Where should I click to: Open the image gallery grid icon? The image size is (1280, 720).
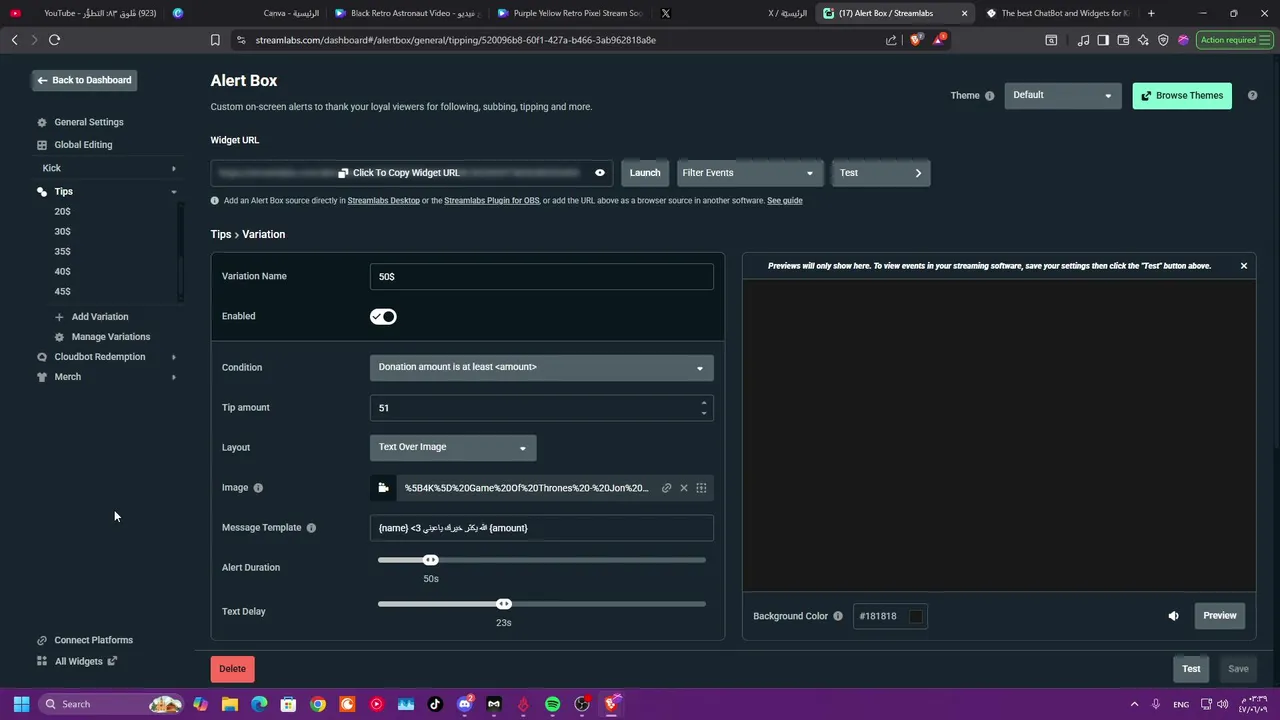[701, 488]
